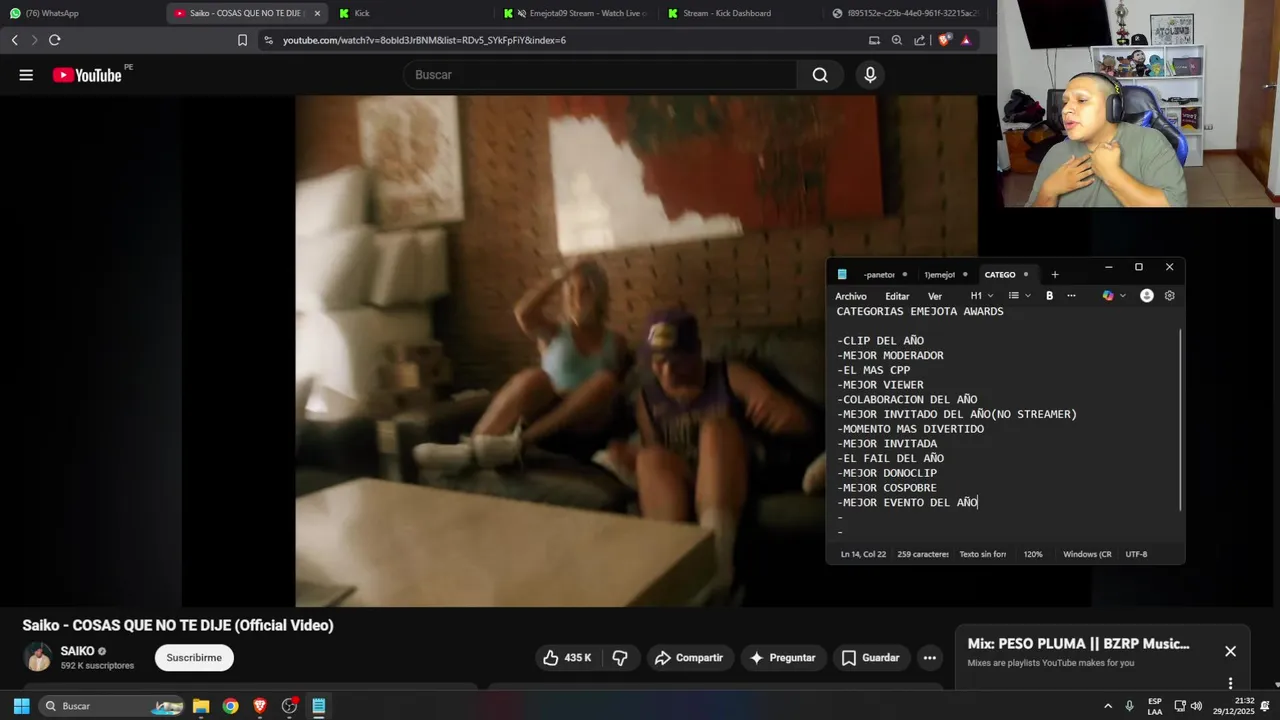The height and width of the screenshot is (720, 1280).
Task: Switch to Kick Dashboard browser tab
Action: pyautogui.click(x=740, y=13)
